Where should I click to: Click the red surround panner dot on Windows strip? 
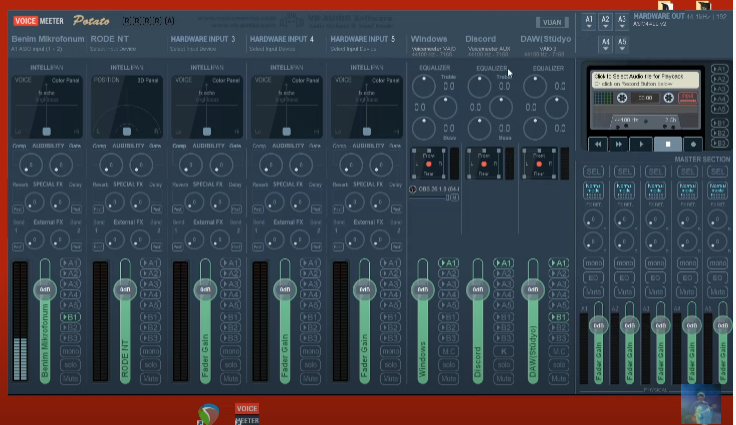[429, 164]
